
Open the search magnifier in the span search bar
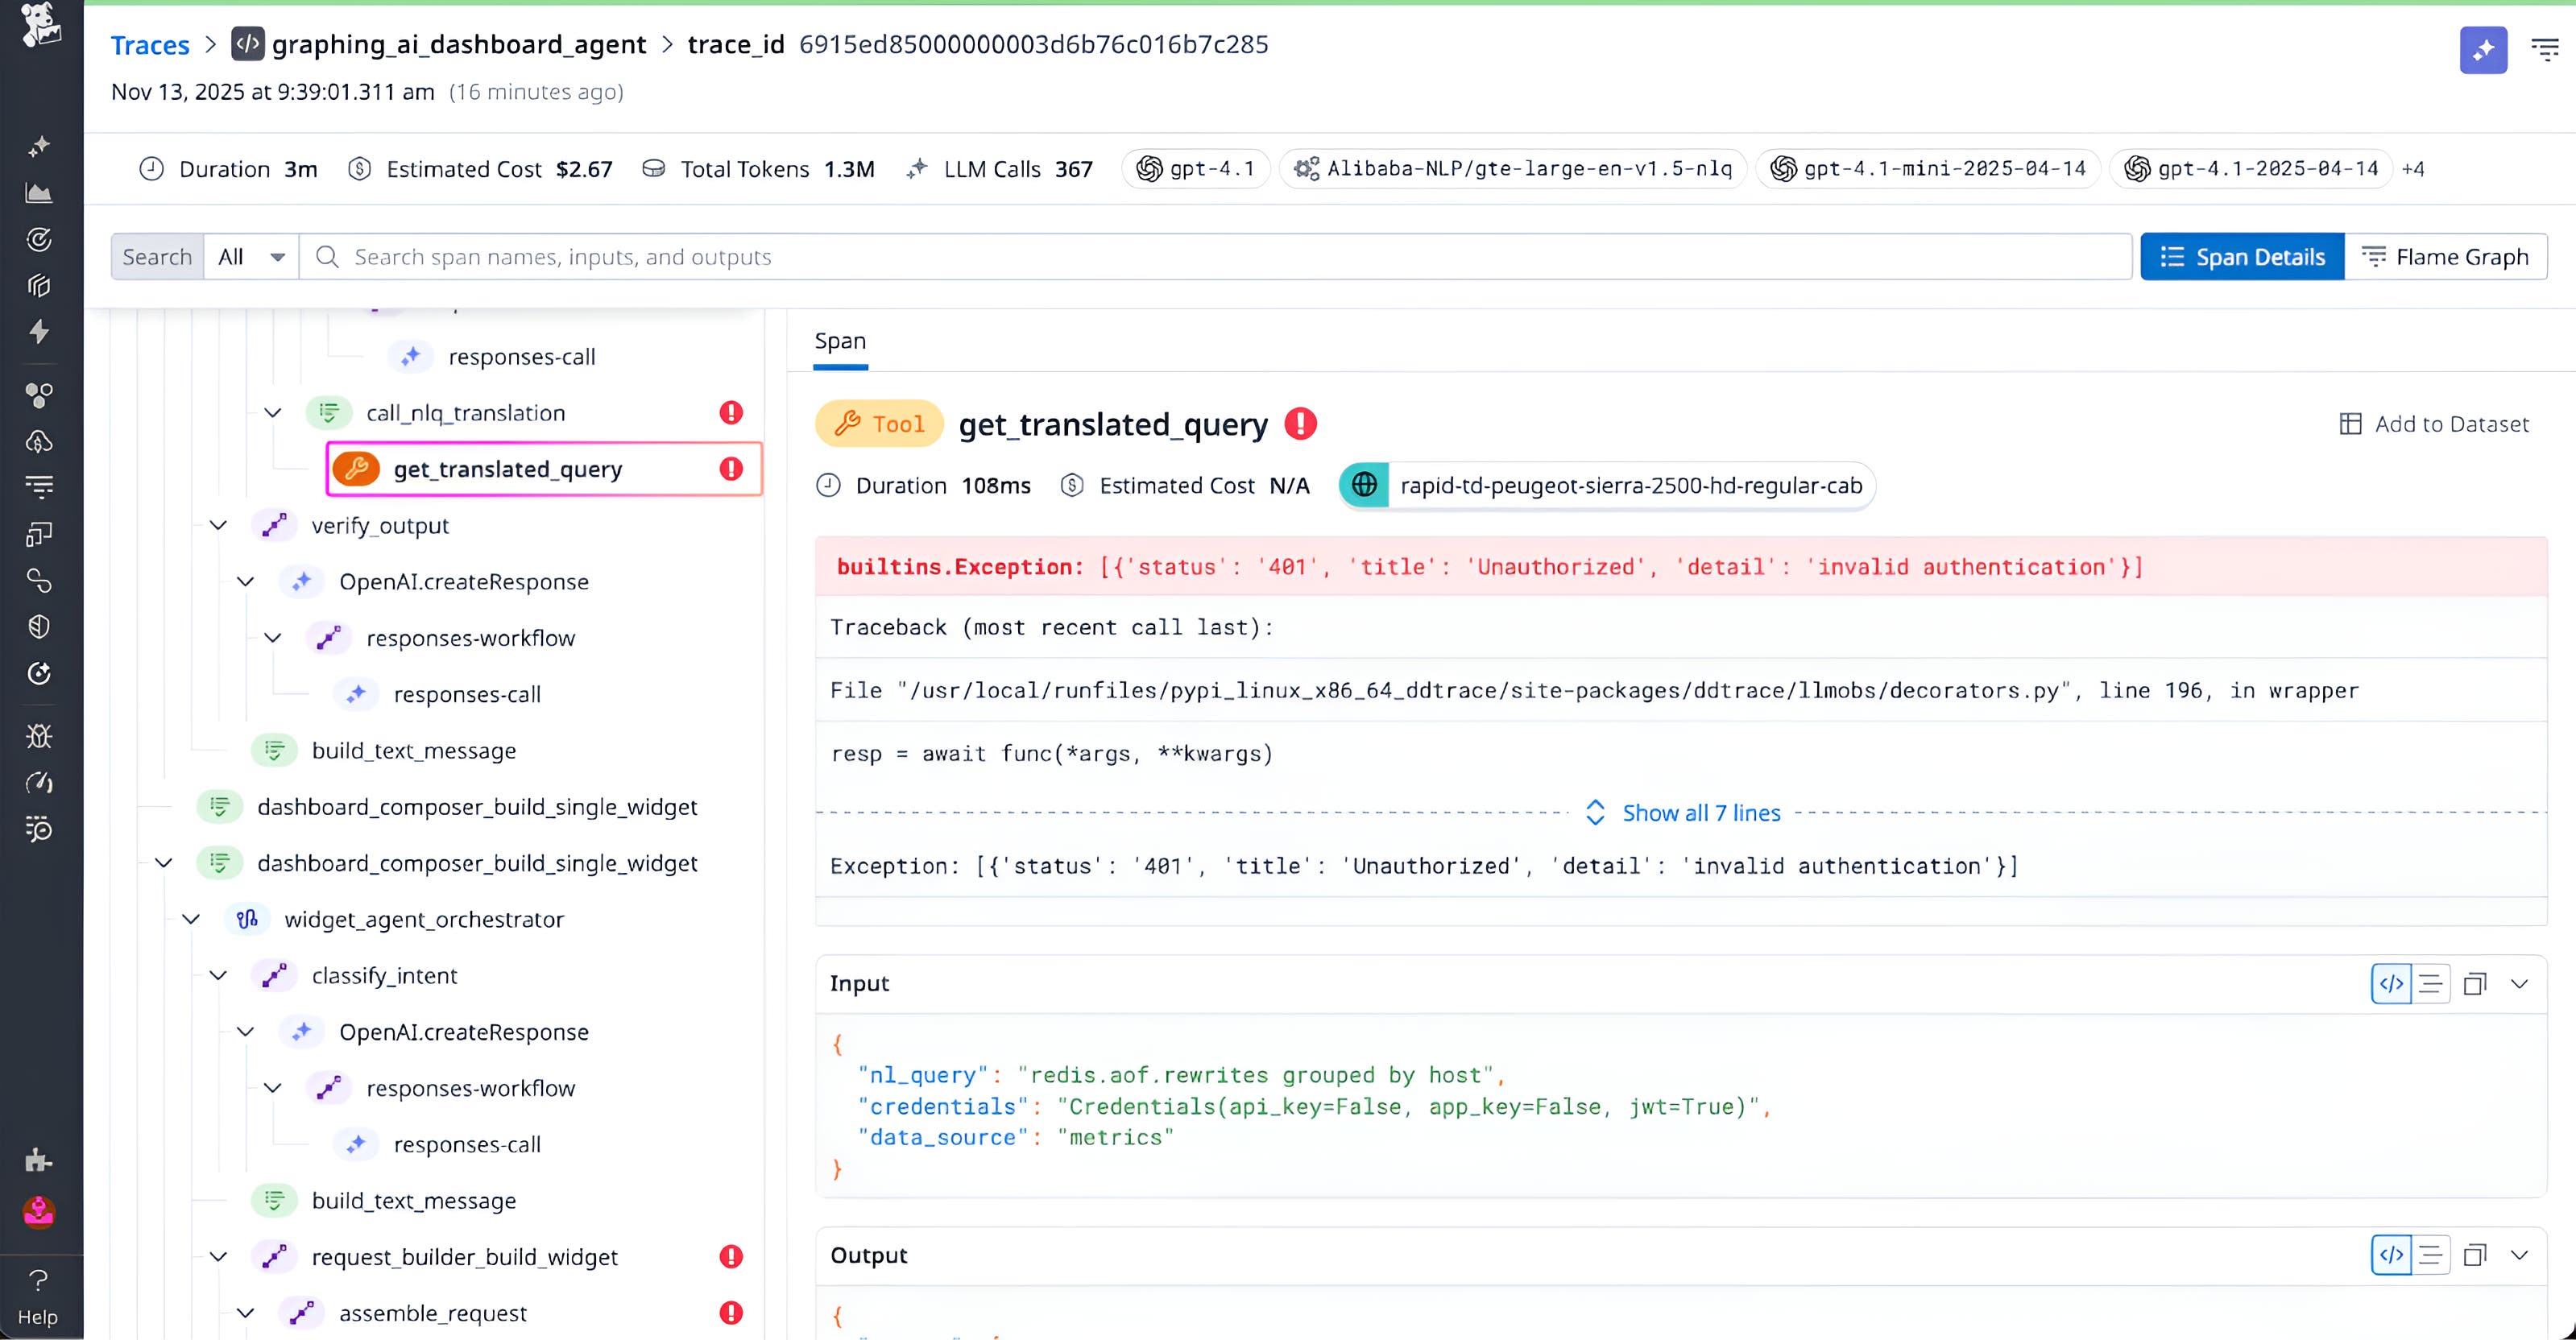click(326, 256)
